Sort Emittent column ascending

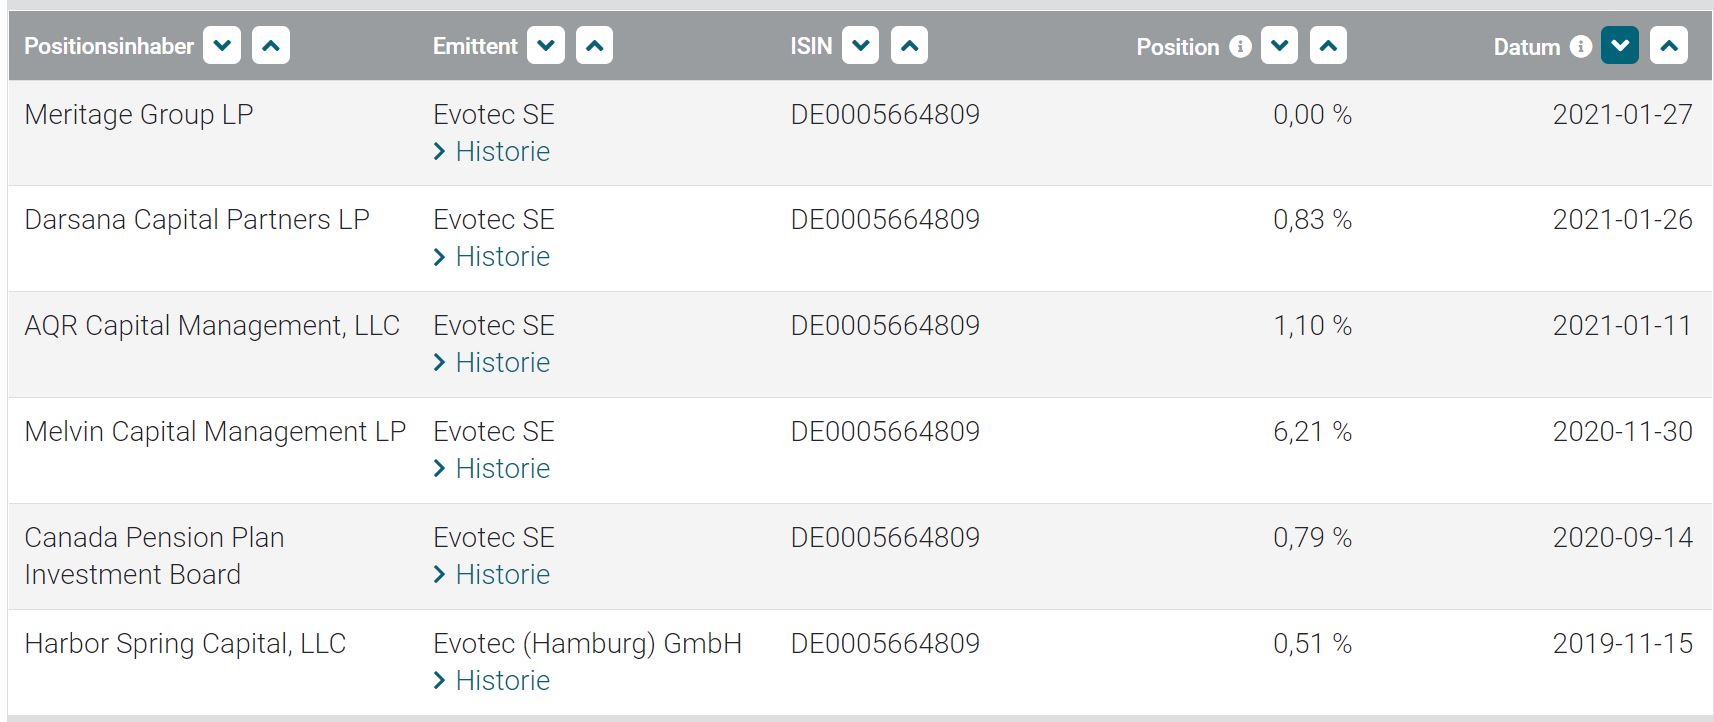coord(595,46)
